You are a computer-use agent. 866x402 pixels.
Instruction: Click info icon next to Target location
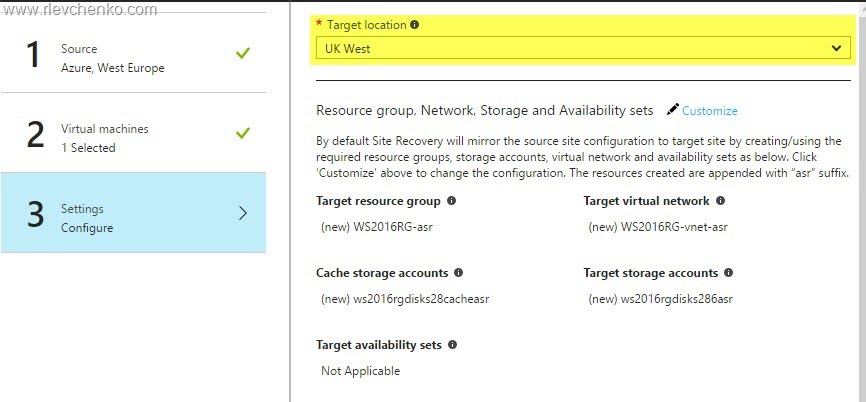click(415, 24)
